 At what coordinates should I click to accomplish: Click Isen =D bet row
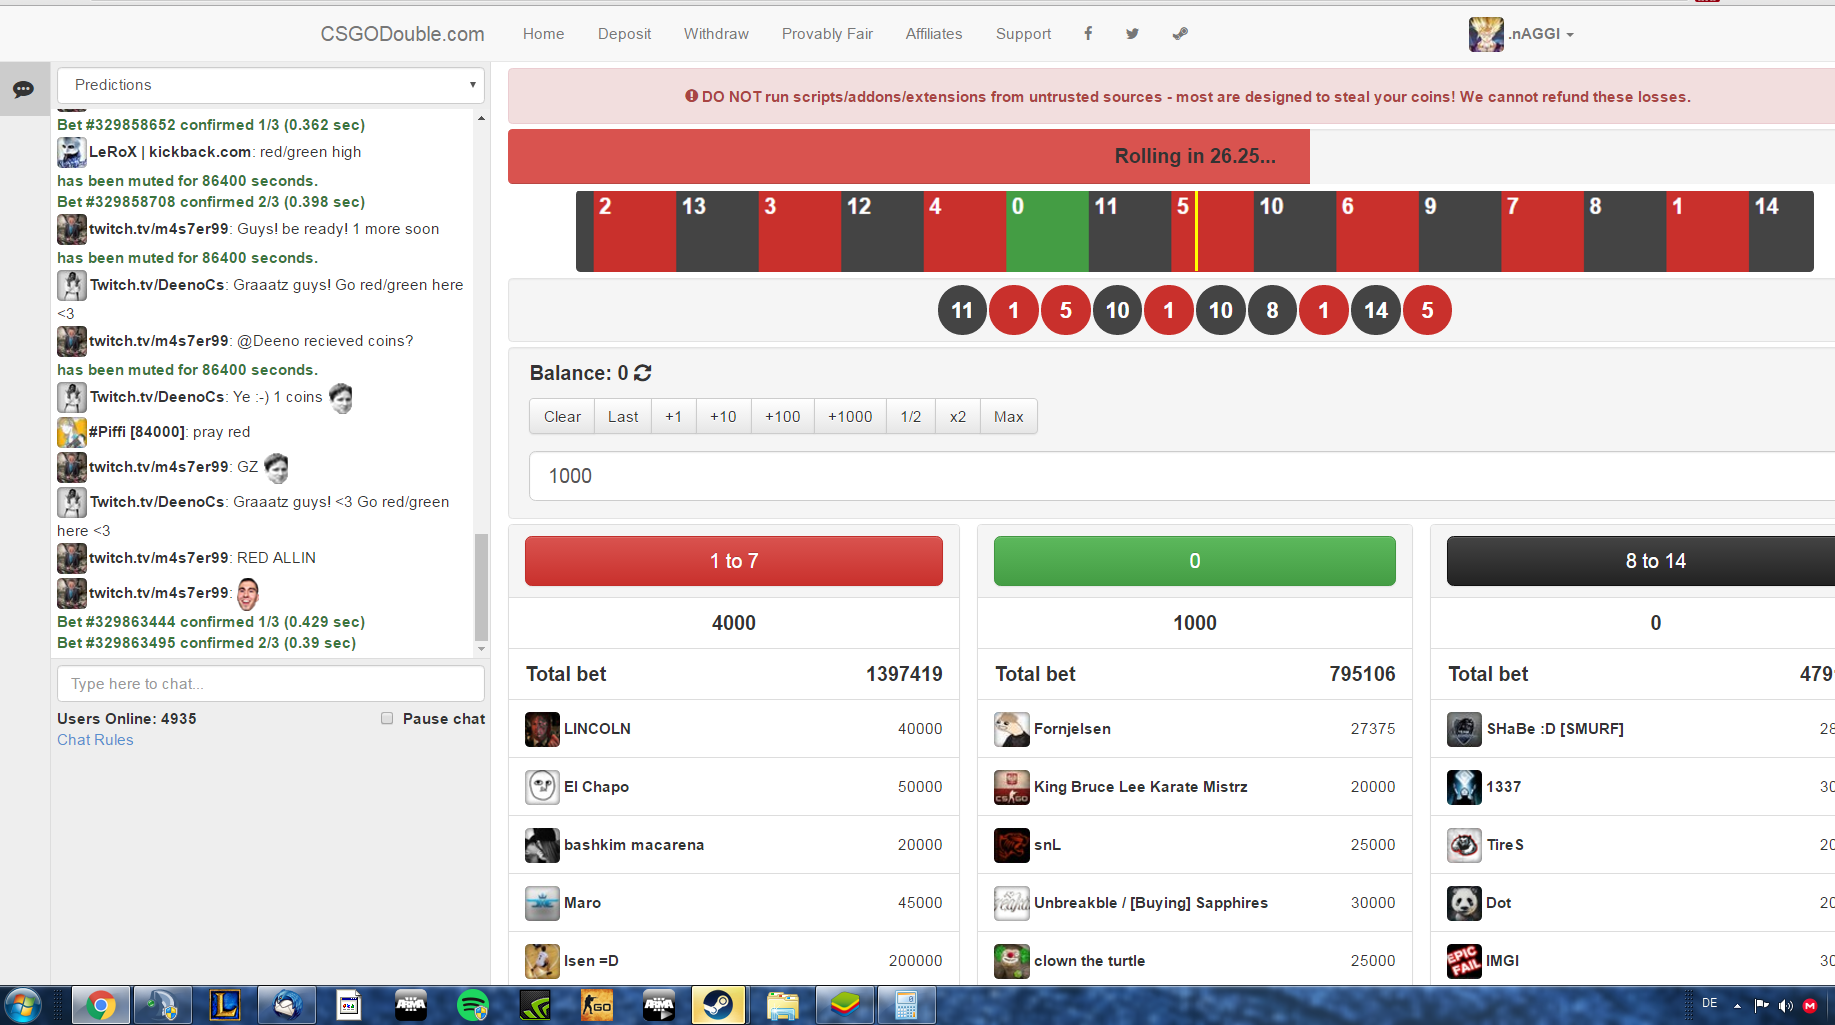[734, 961]
